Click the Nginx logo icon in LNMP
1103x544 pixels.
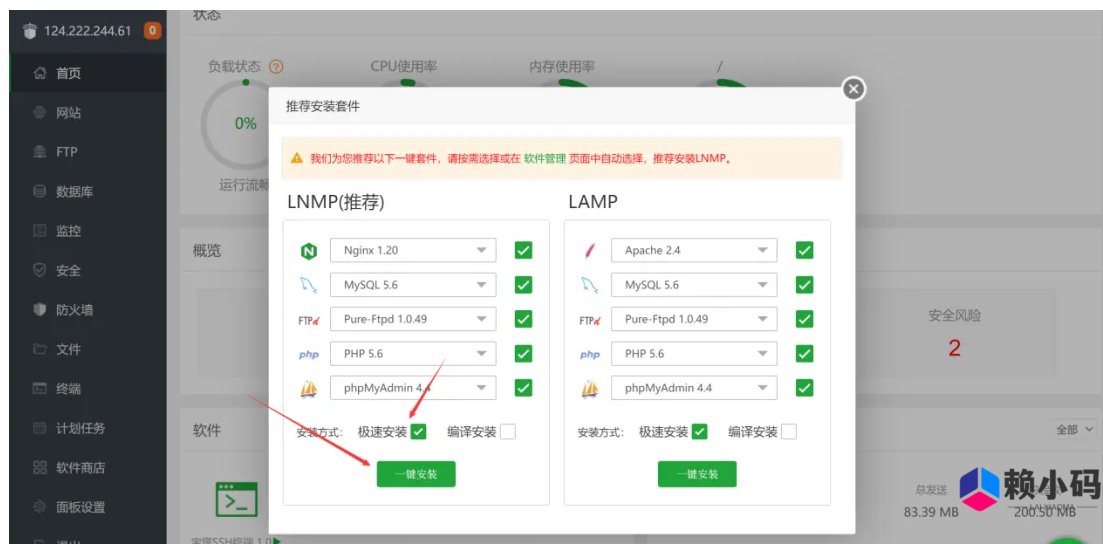point(308,251)
